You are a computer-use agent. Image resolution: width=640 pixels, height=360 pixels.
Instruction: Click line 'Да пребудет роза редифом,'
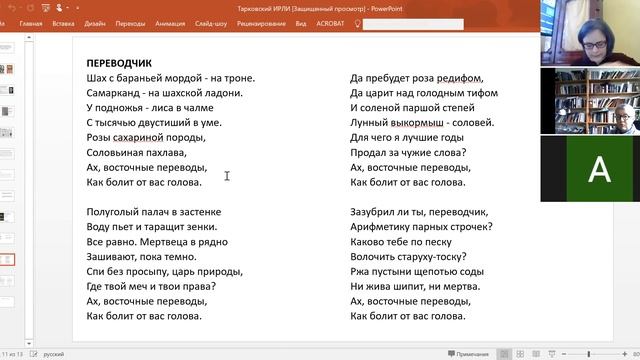coord(417,78)
